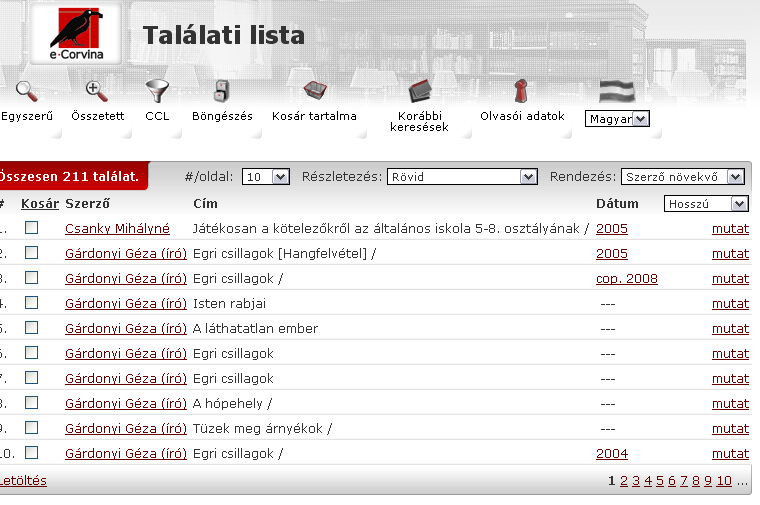Click the Olvasói adatok menu label
The image size is (760, 505).
tap(522, 116)
